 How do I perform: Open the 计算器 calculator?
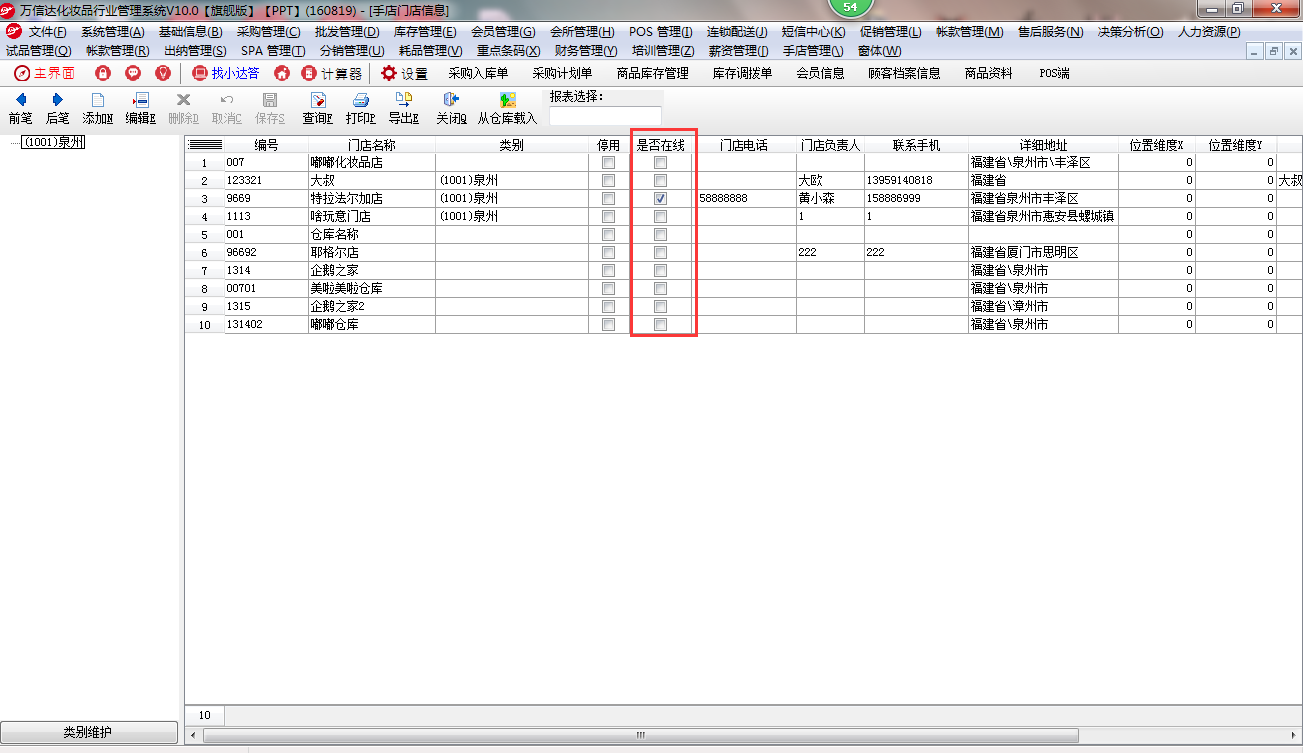(332, 73)
